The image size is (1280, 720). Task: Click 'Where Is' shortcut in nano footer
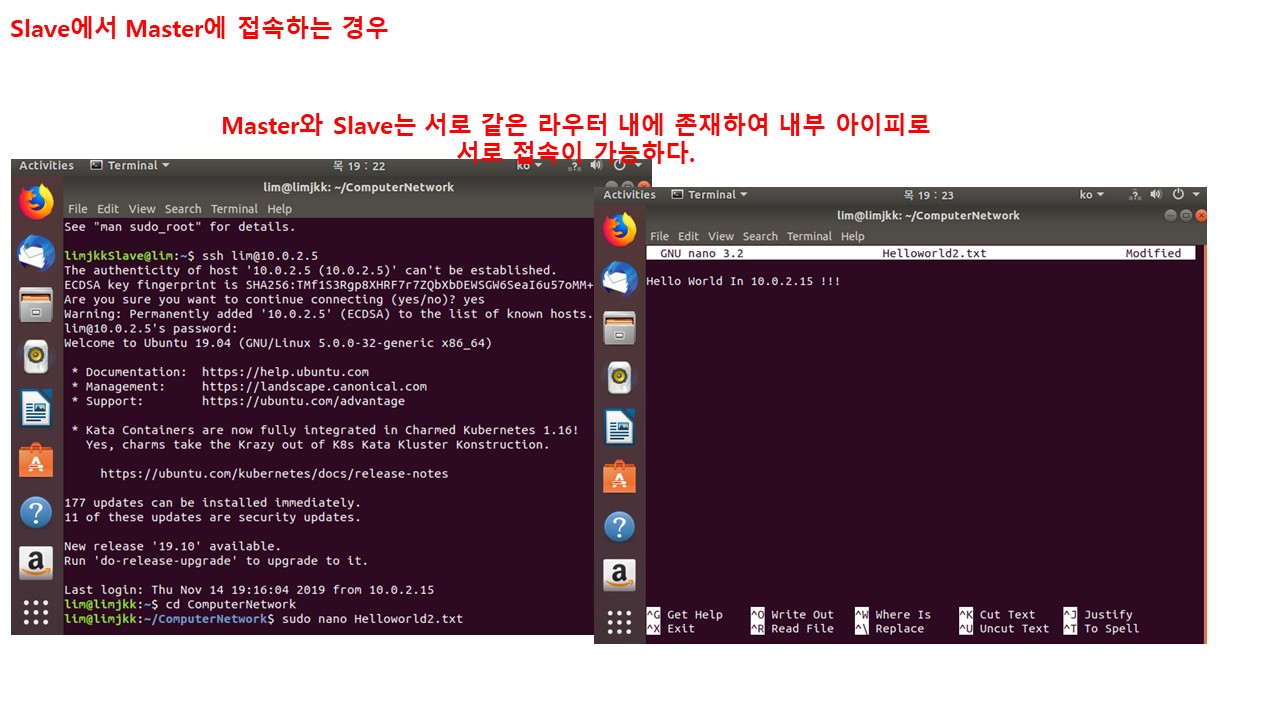(903, 615)
